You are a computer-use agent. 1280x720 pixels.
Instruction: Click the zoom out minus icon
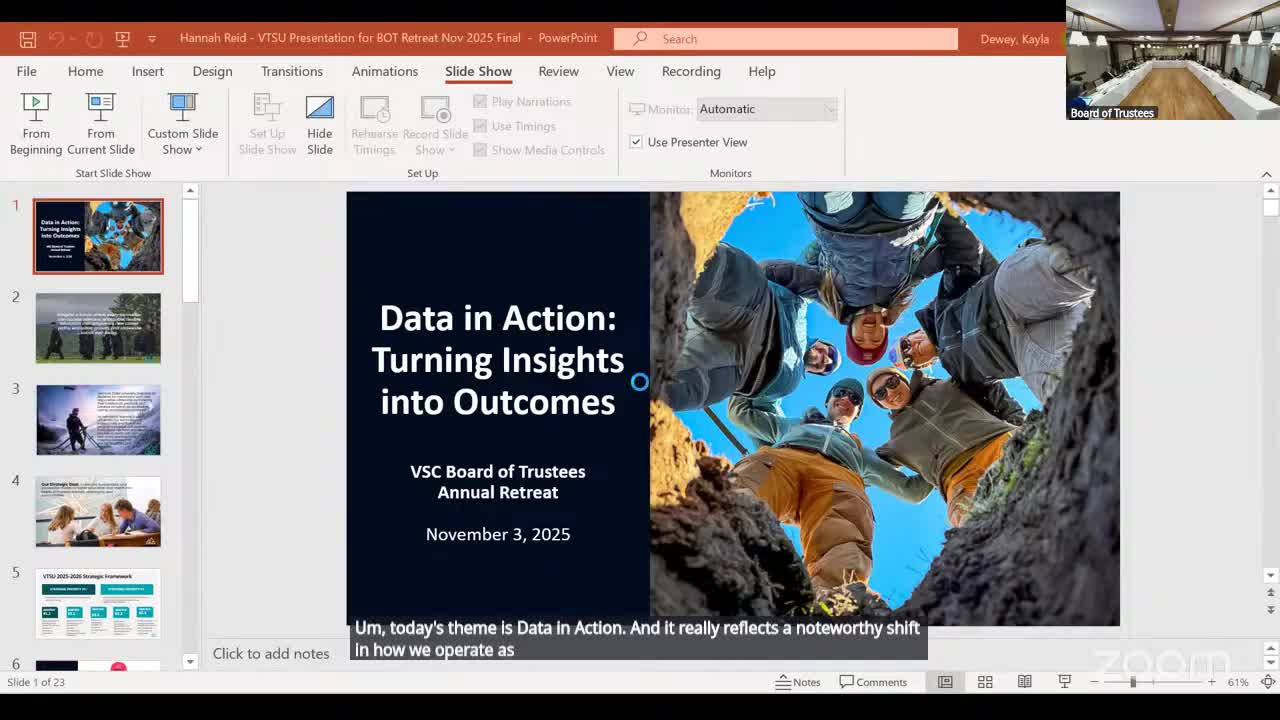point(1095,682)
